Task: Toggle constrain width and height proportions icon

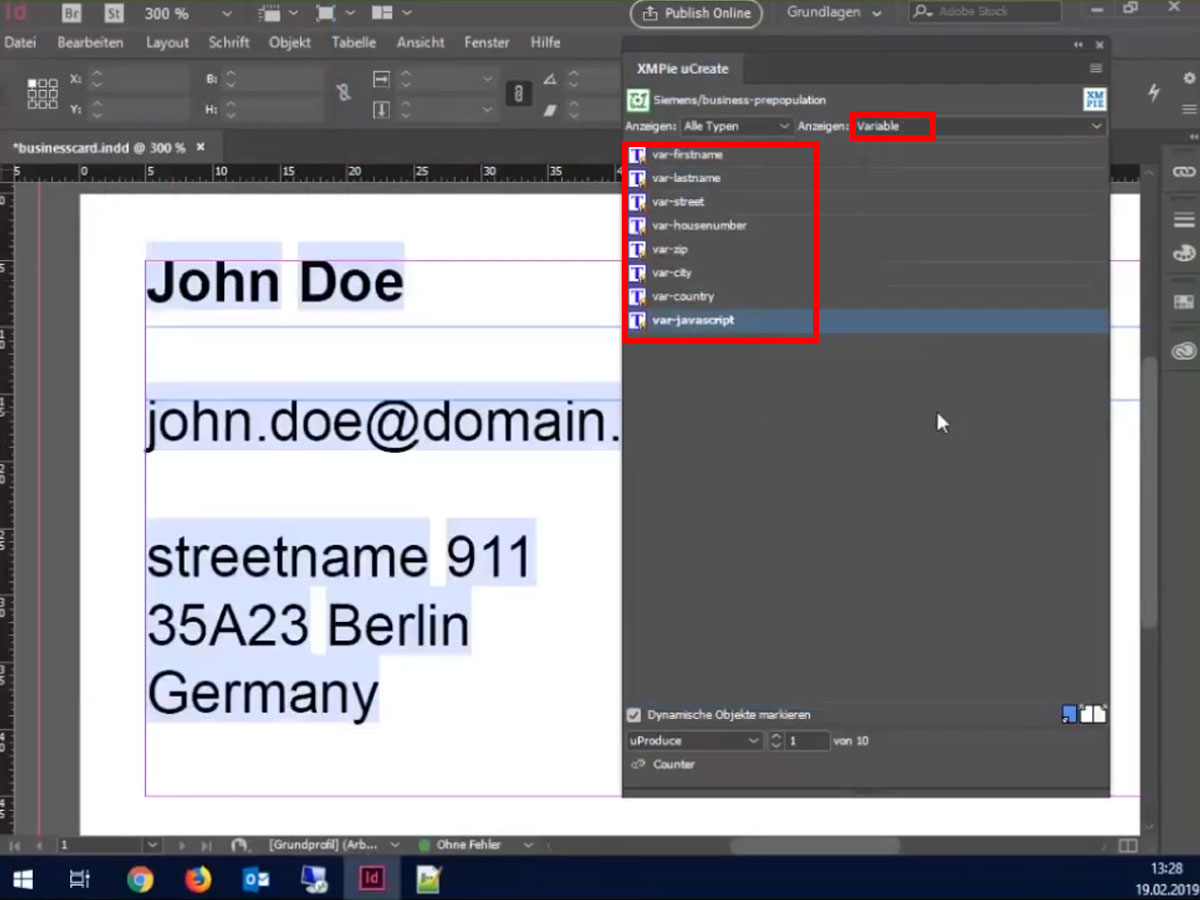Action: (343, 93)
